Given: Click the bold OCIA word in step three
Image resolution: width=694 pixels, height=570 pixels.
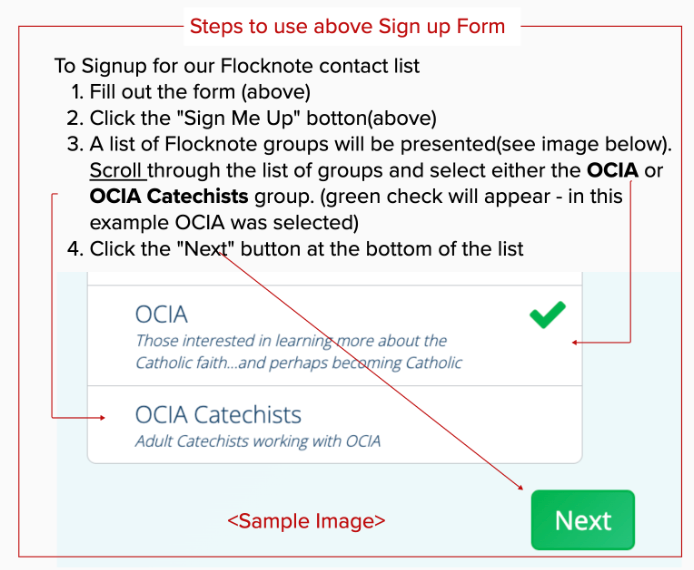Looking at the screenshot, I should click(x=613, y=170).
